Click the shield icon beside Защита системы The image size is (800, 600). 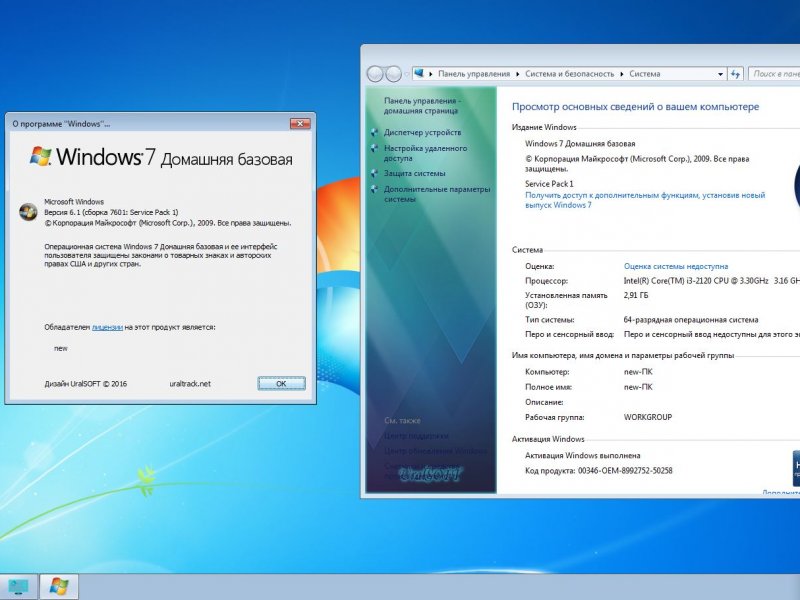(374, 173)
